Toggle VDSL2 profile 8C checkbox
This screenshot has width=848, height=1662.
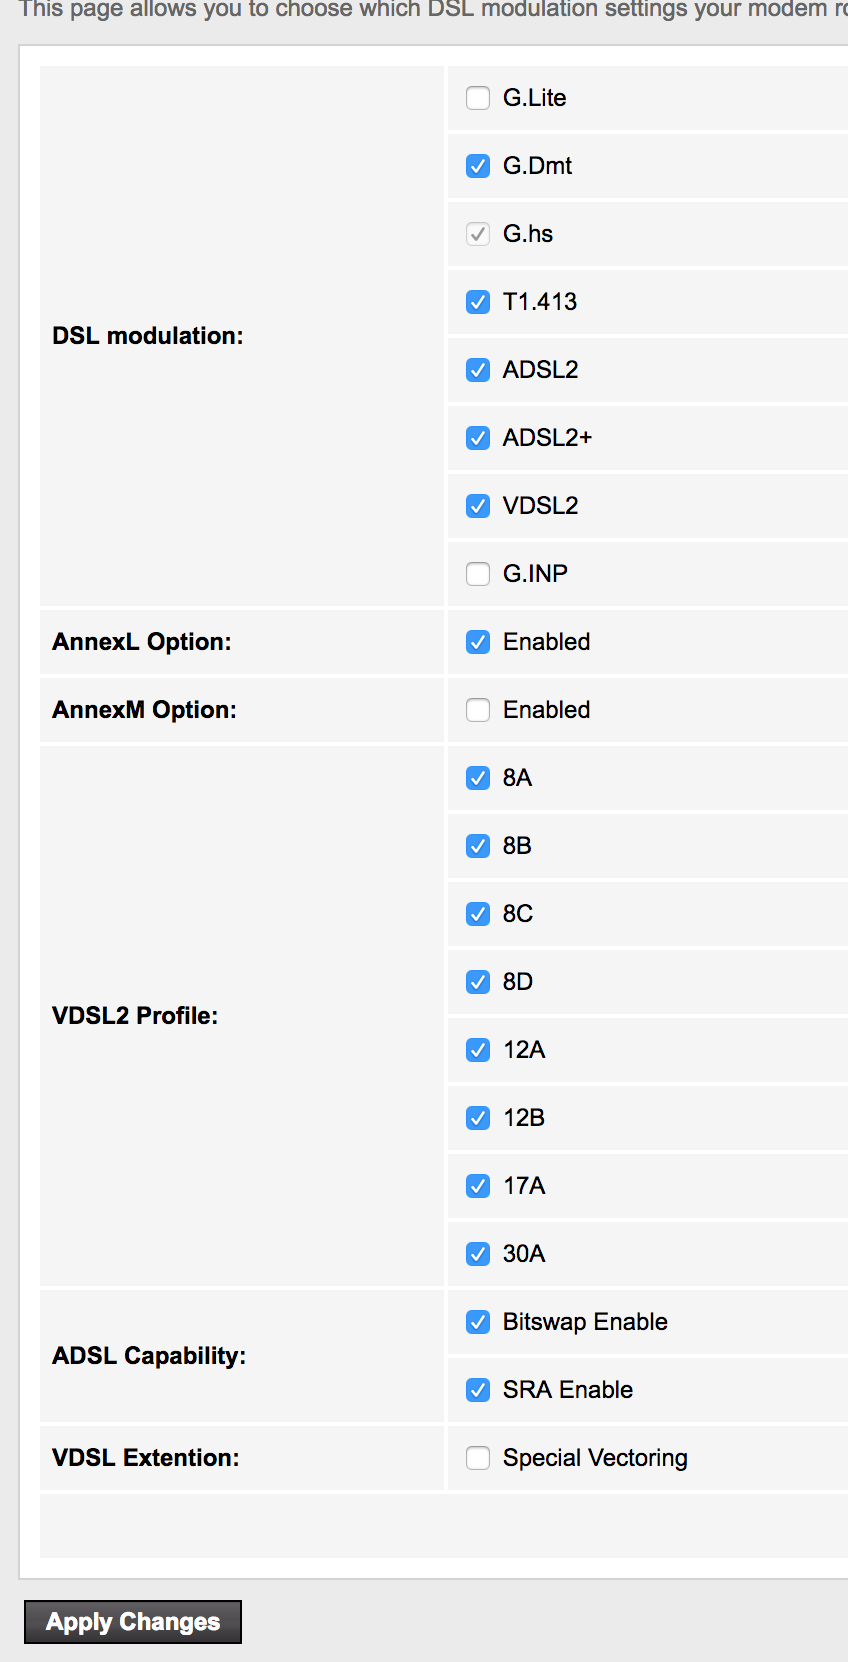pyautogui.click(x=478, y=914)
